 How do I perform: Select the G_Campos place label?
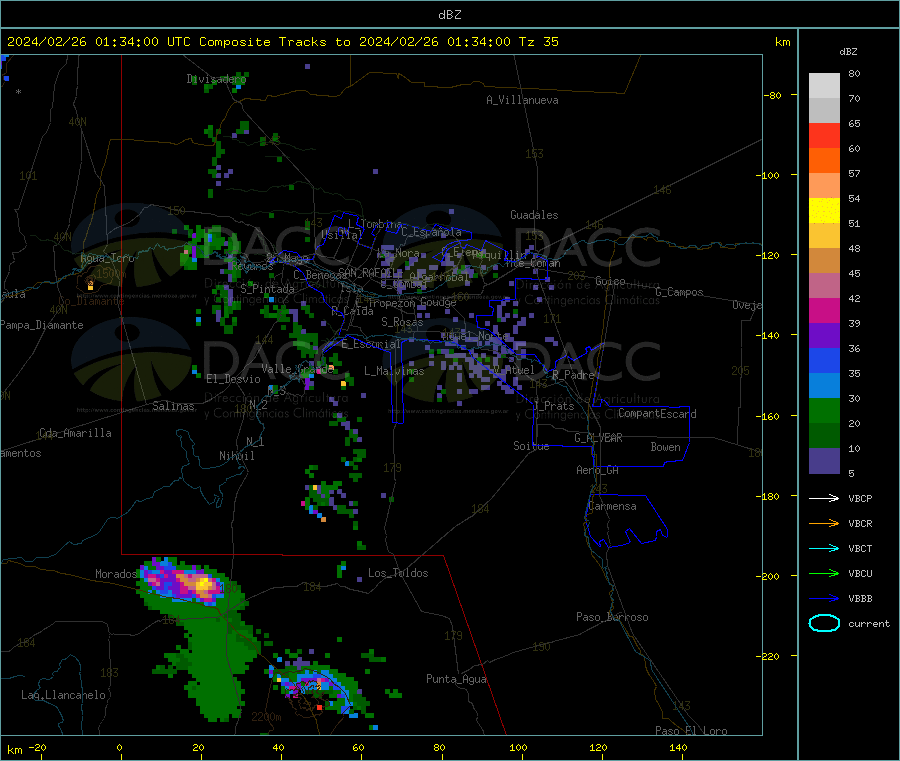click(x=679, y=292)
